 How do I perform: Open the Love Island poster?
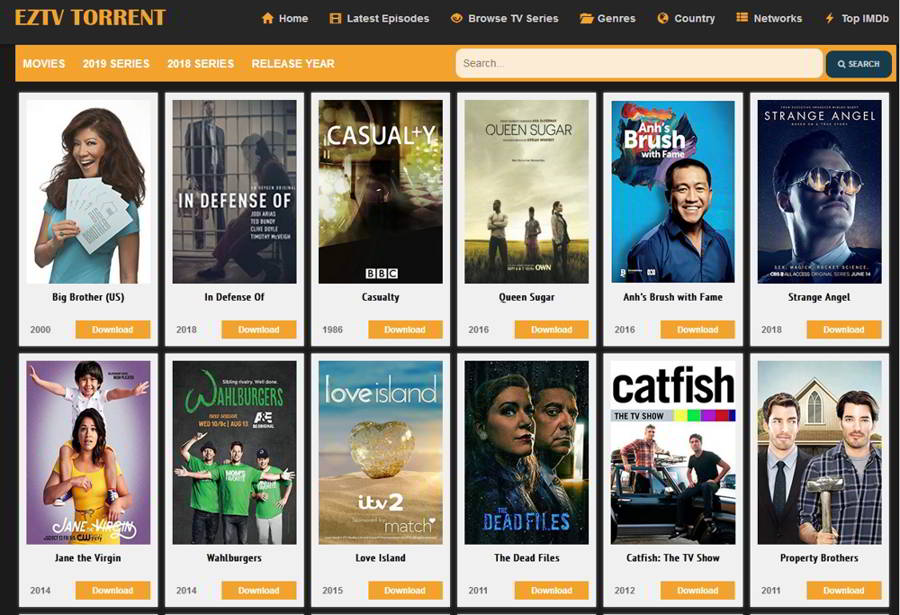coord(380,452)
